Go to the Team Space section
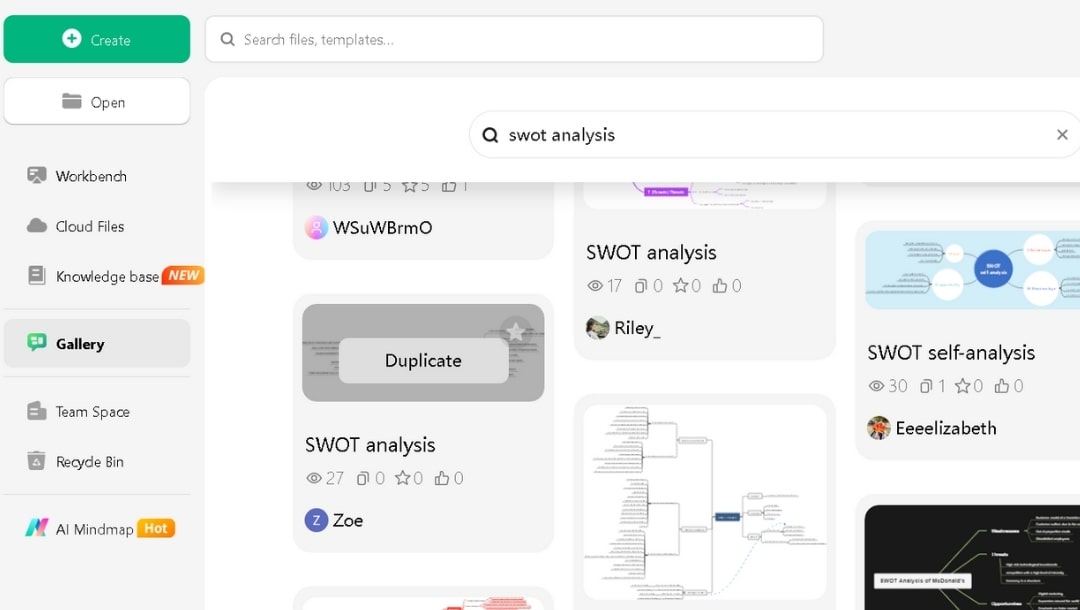The image size is (1080, 610). click(92, 411)
